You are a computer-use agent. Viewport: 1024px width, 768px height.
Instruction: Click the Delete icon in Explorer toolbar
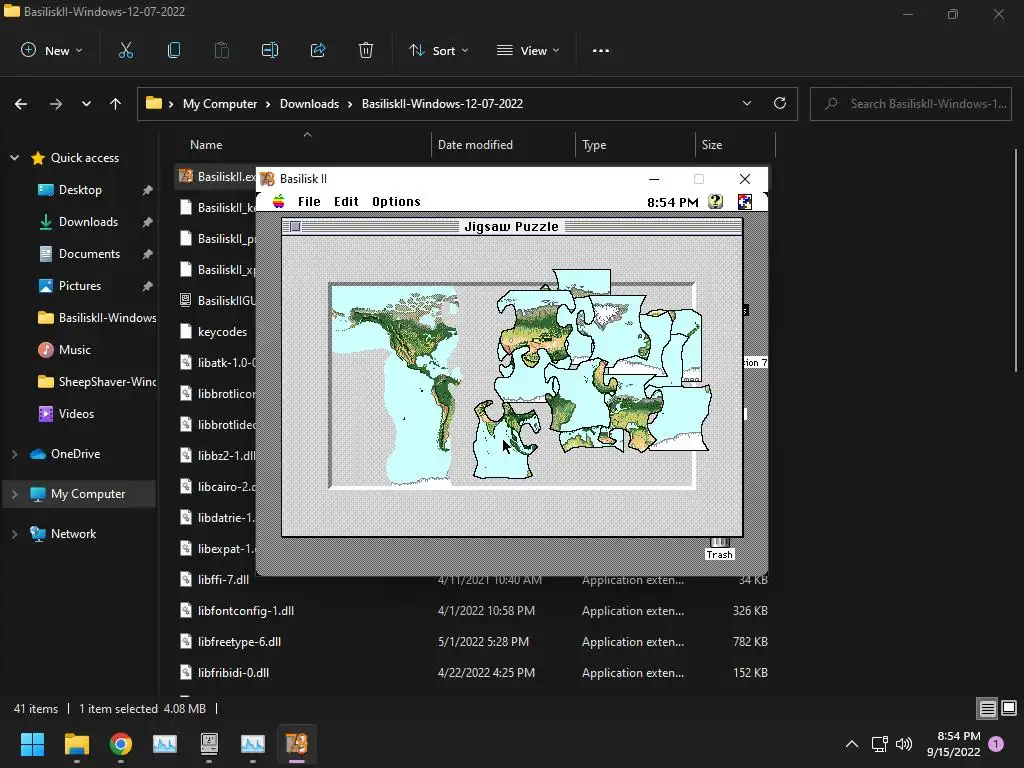click(x=366, y=50)
